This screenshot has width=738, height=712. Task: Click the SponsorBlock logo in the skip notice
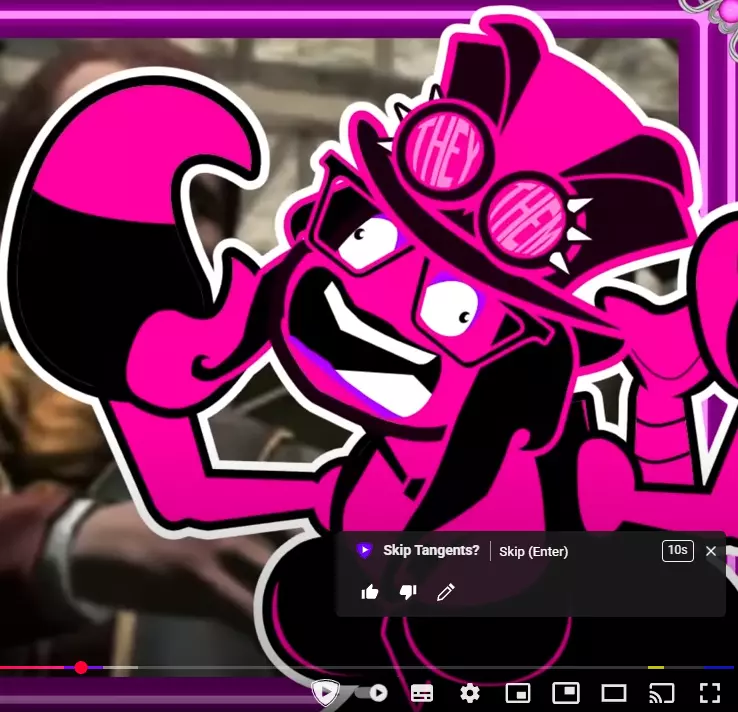pos(364,550)
